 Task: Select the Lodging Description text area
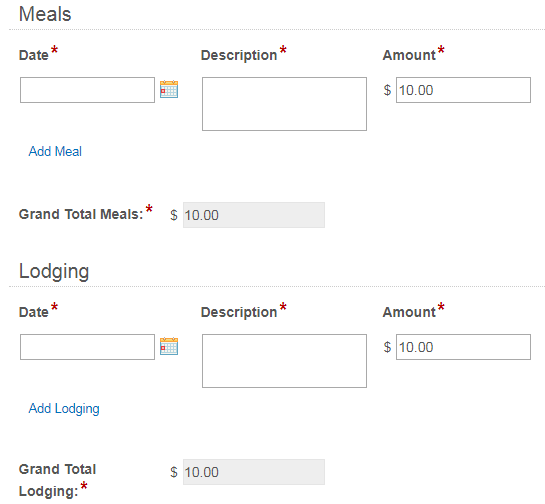(x=284, y=361)
